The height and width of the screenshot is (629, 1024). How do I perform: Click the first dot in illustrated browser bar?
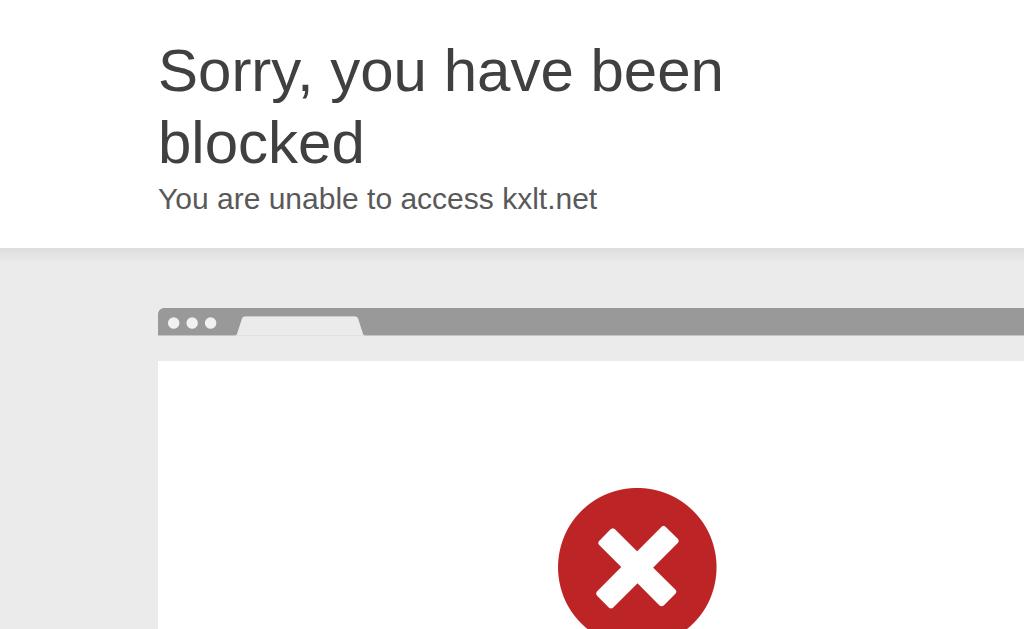(x=174, y=323)
